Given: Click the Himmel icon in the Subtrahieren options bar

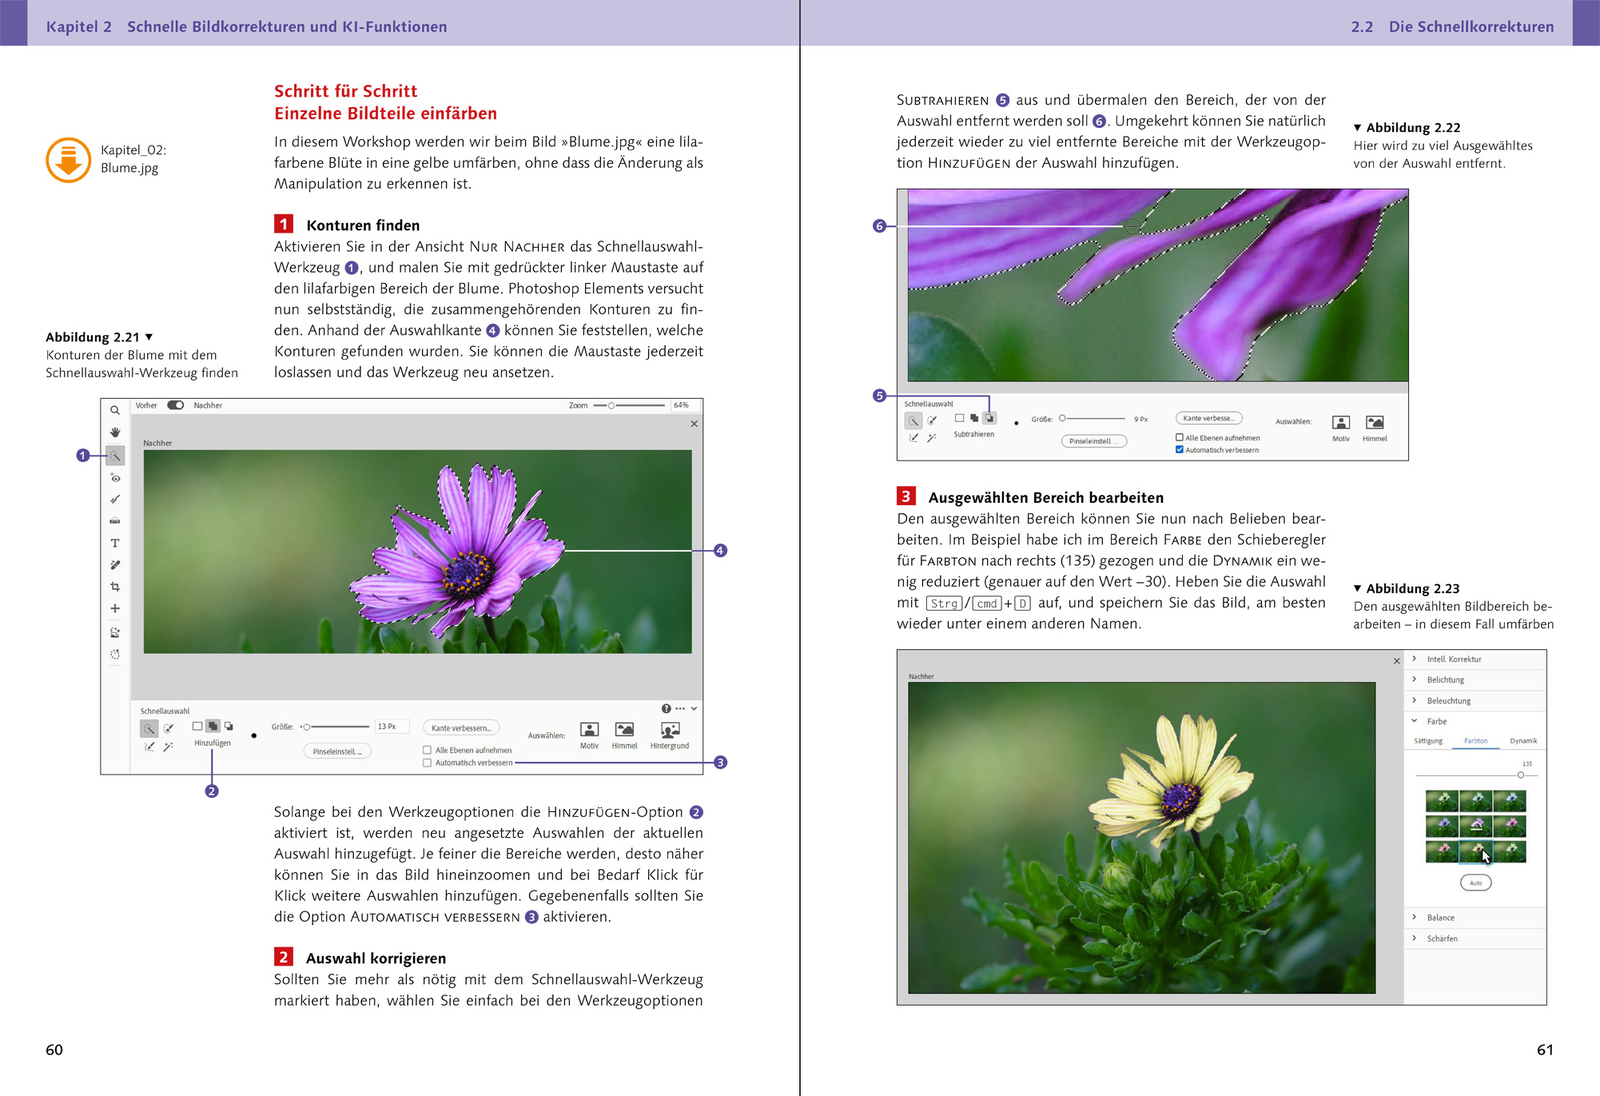Looking at the screenshot, I should tap(1375, 423).
